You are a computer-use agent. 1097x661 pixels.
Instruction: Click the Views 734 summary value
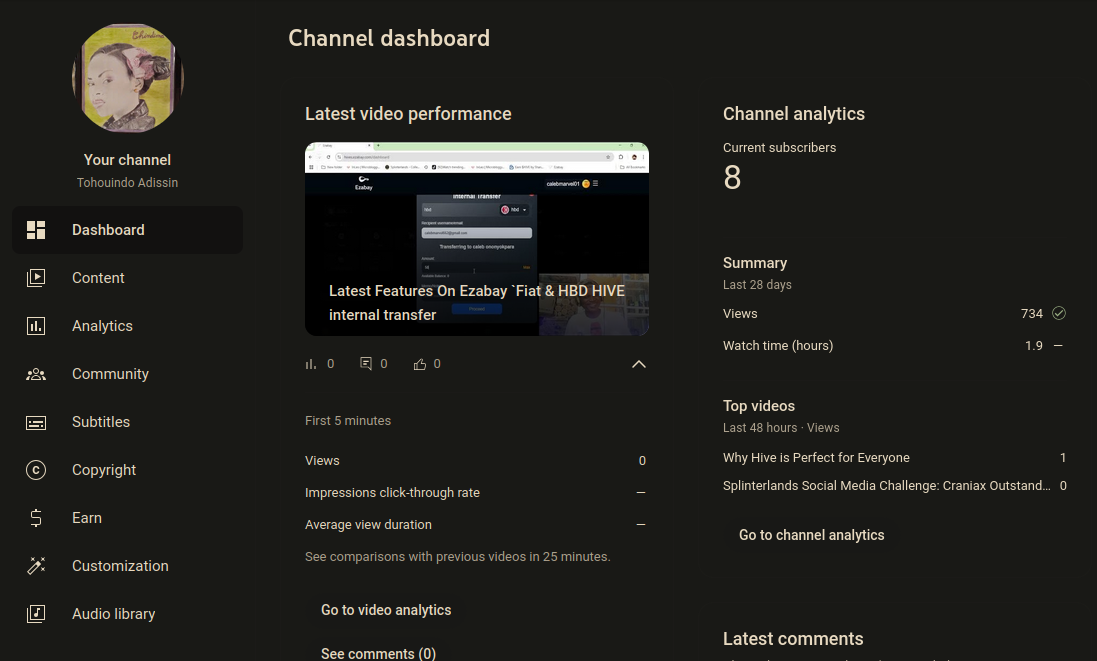click(x=1031, y=313)
